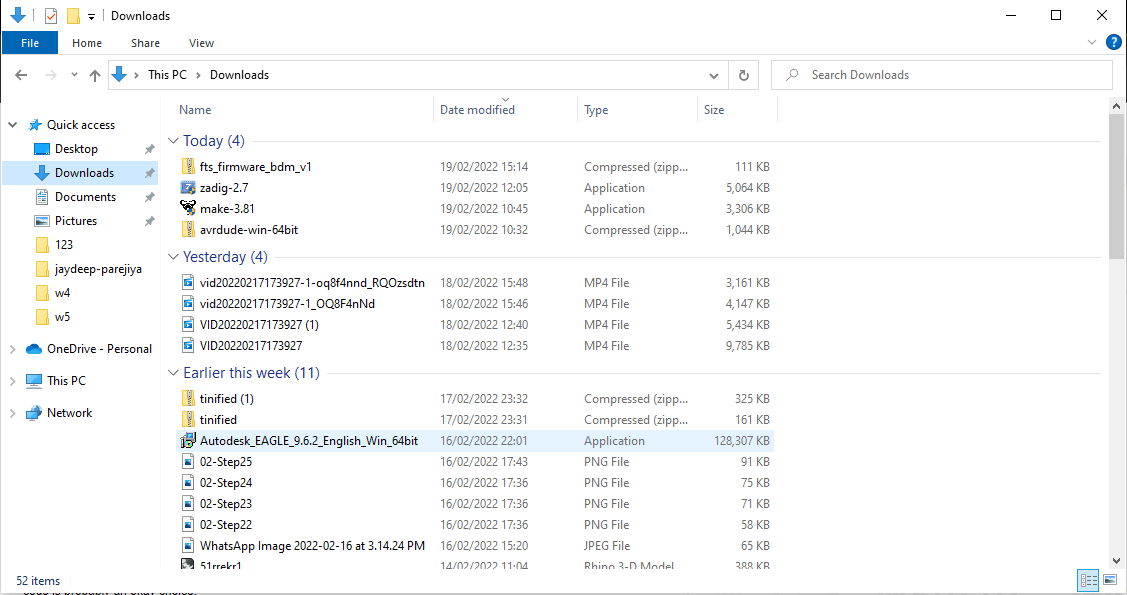Viewport: 1127px width, 595px height.
Task: Expand the This PC tree node
Action: (12, 381)
